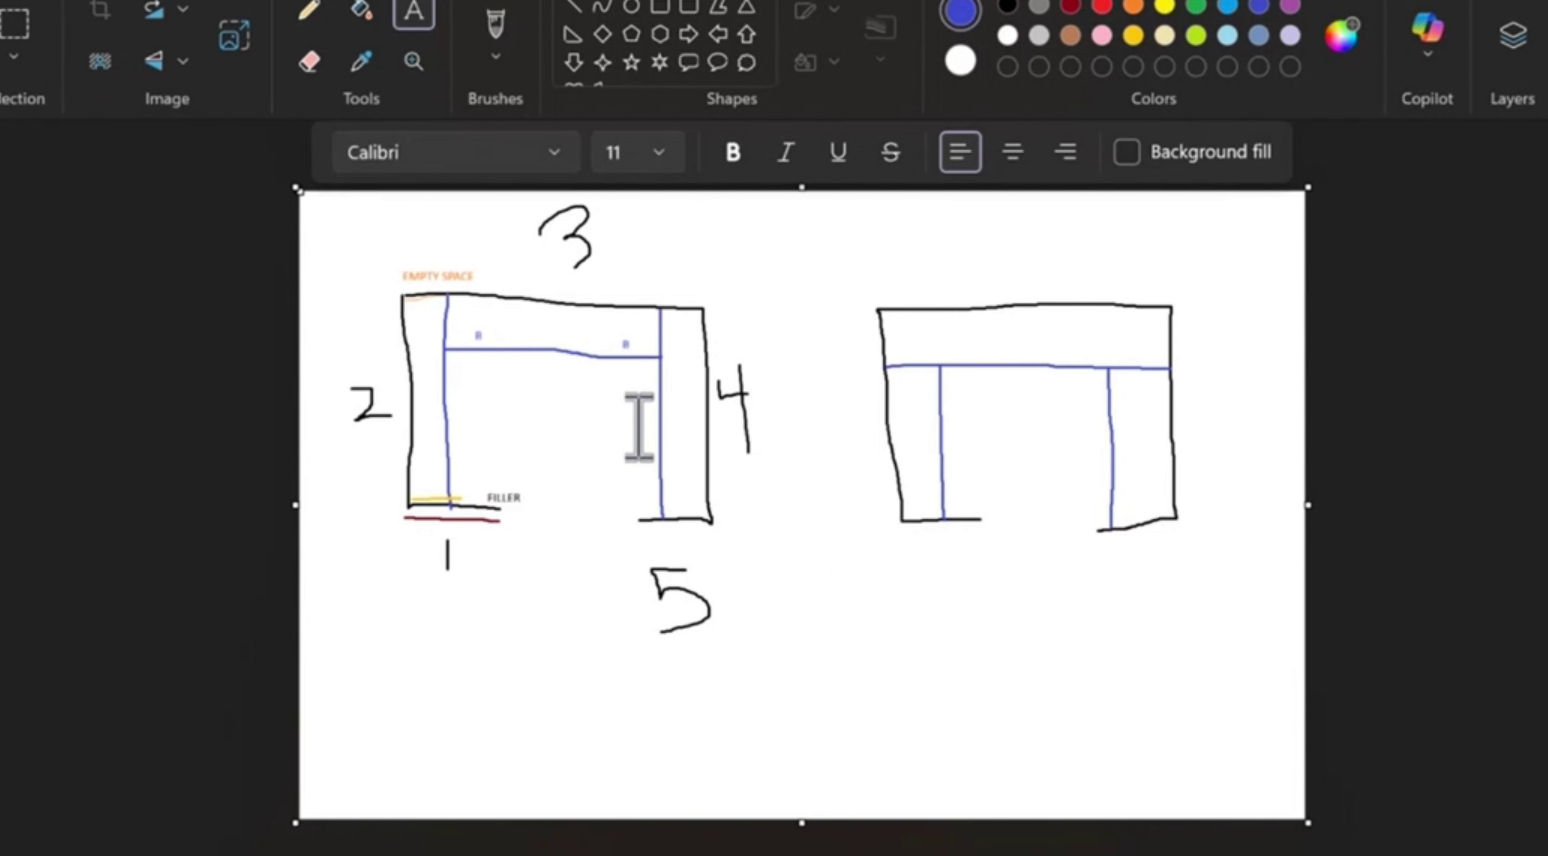
Task: Choose the rounded rectangle callout shape
Action: (689, 63)
